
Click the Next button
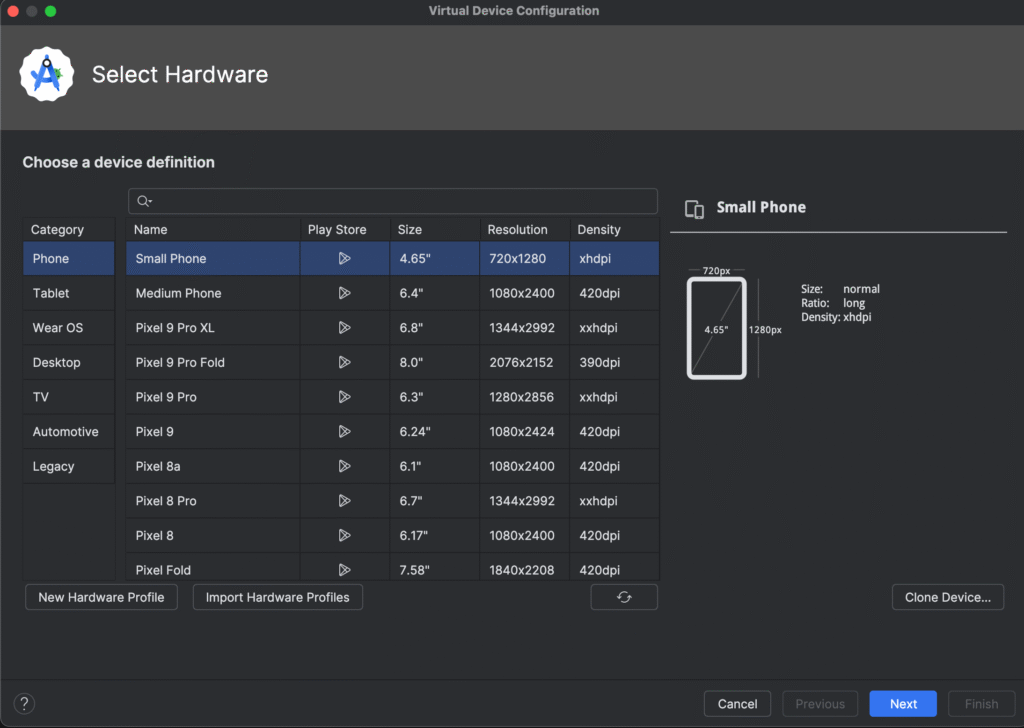(x=902, y=703)
